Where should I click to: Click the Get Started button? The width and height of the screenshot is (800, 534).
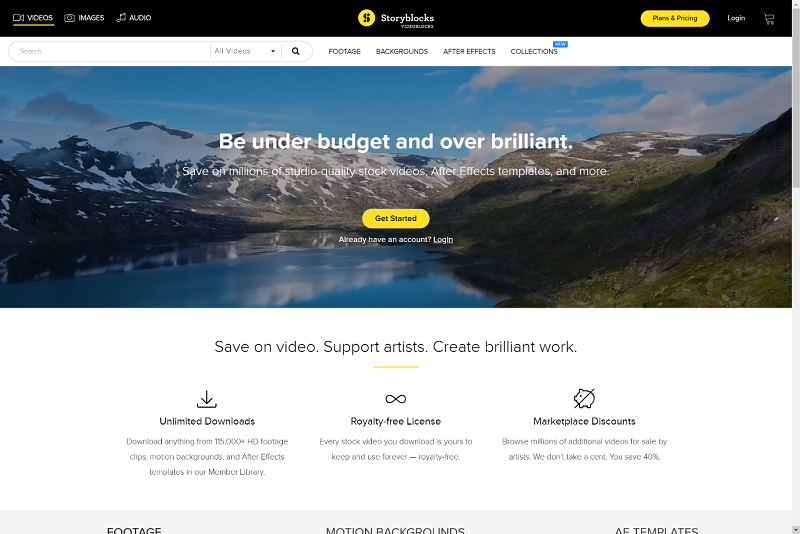[396, 218]
